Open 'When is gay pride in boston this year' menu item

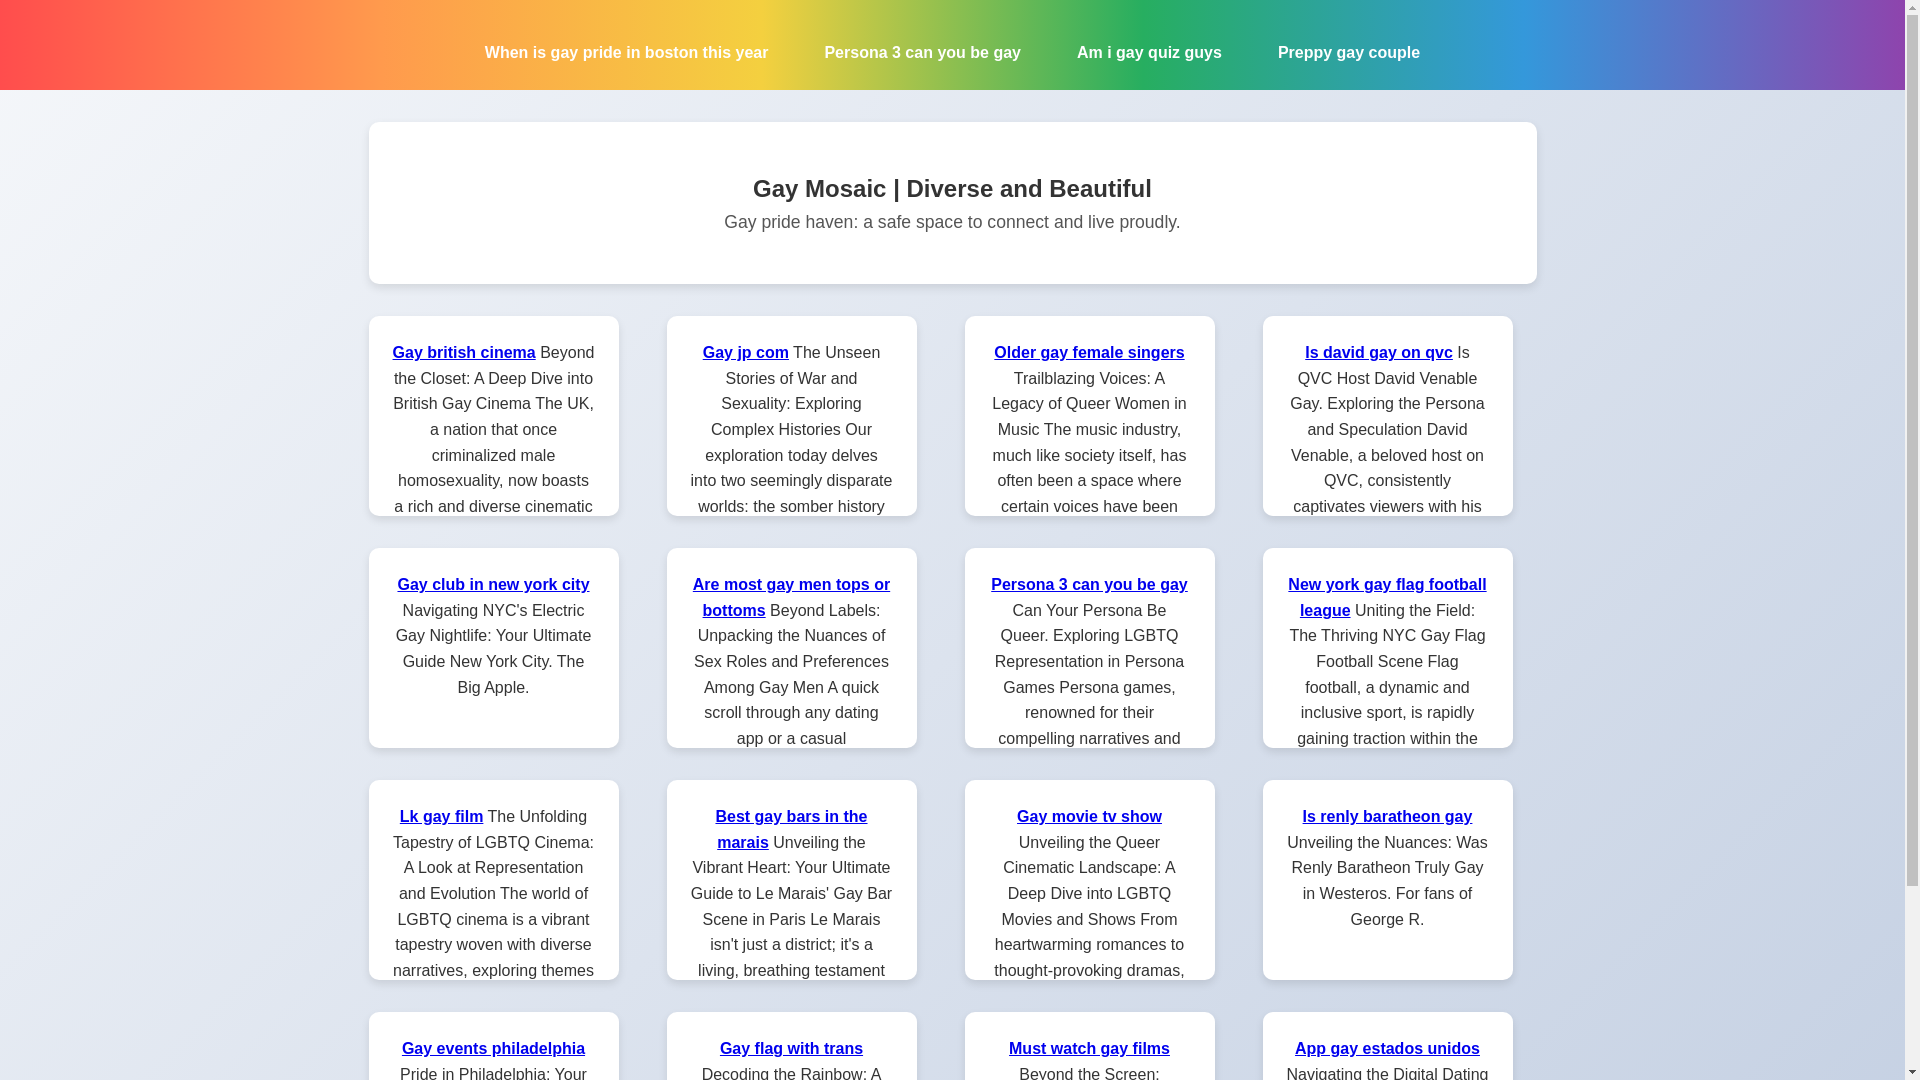tap(626, 52)
